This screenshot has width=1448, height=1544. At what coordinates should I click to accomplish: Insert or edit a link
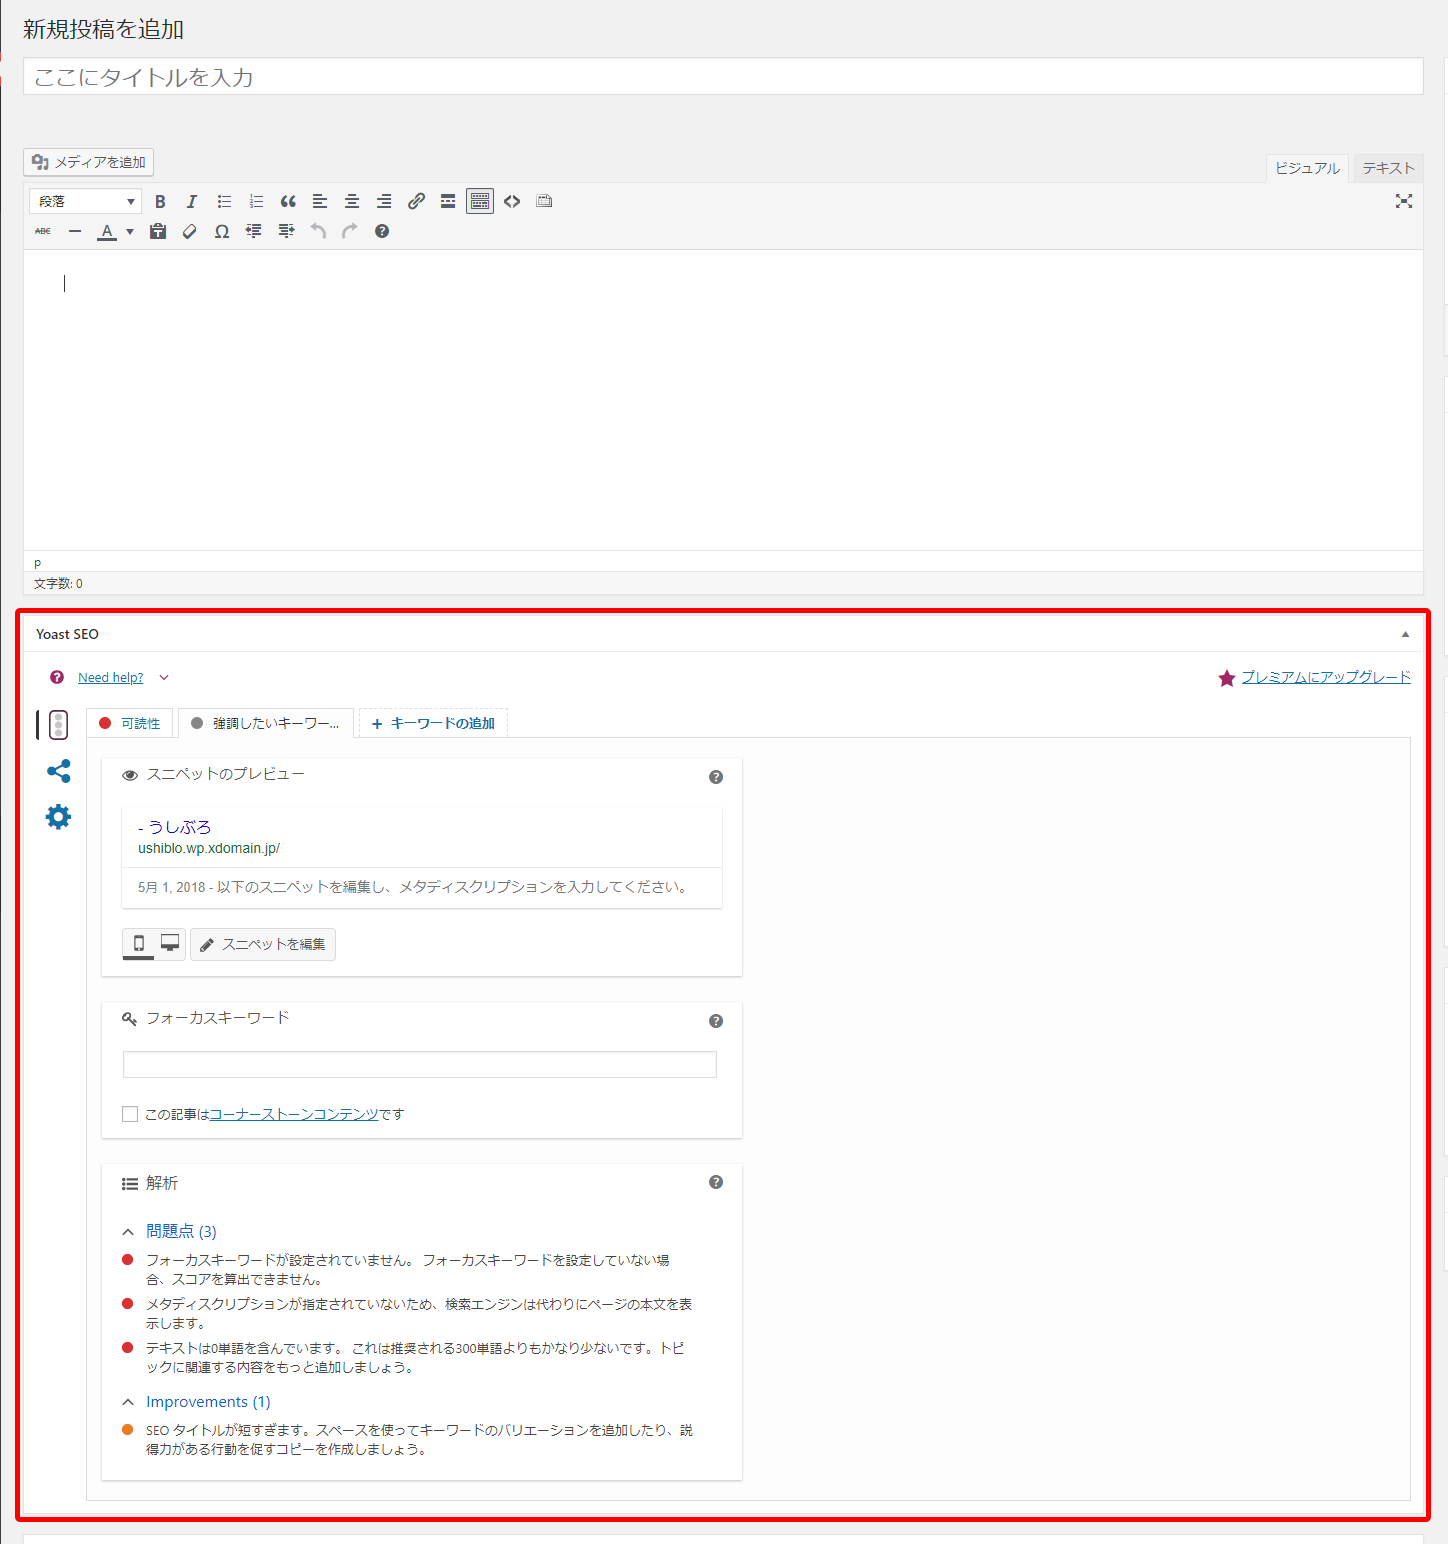(x=416, y=201)
